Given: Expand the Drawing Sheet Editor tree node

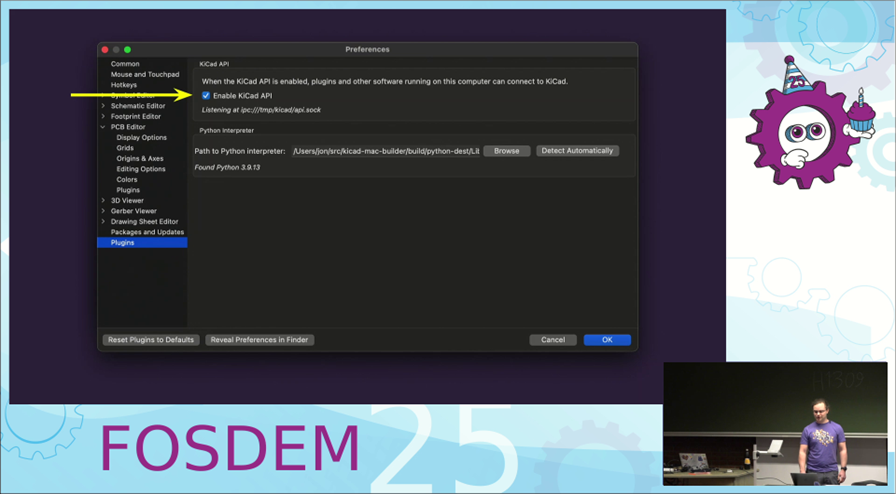Looking at the screenshot, I should click(x=103, y=221).
